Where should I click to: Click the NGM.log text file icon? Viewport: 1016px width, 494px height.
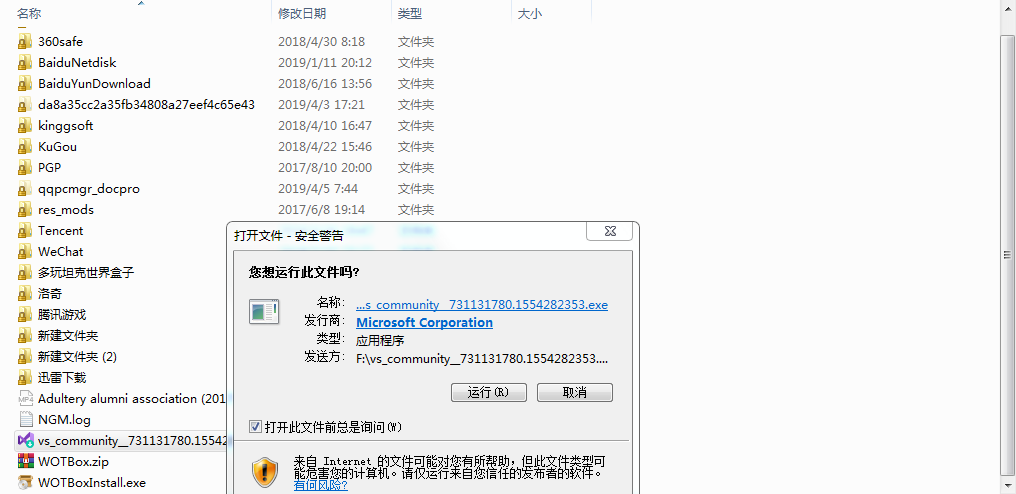(x=25, y=419)
